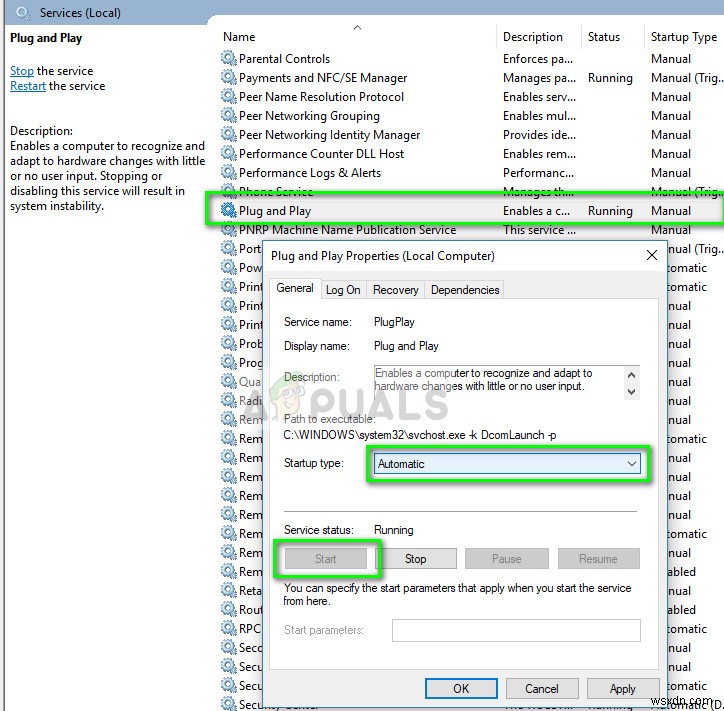Click the Resume service button

click(x=598, y=559)
